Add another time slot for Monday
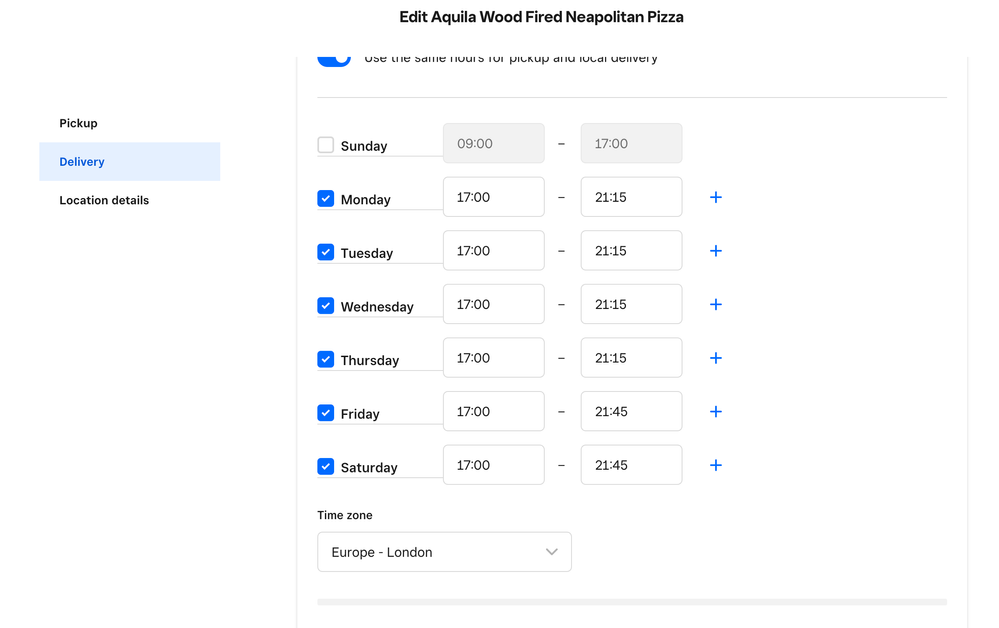The width and height of the screenshot is (999, 628). [715, 198]
